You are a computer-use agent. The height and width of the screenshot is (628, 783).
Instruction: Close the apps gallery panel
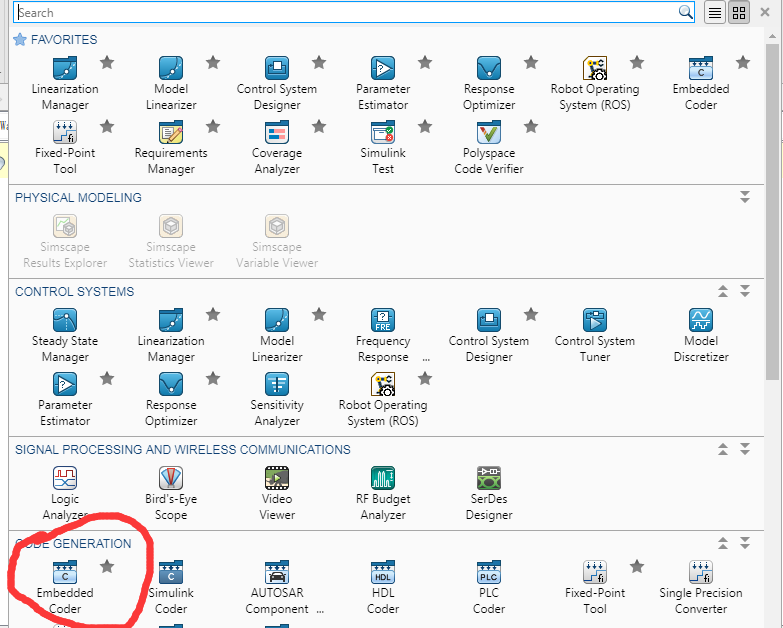(765, 12)
